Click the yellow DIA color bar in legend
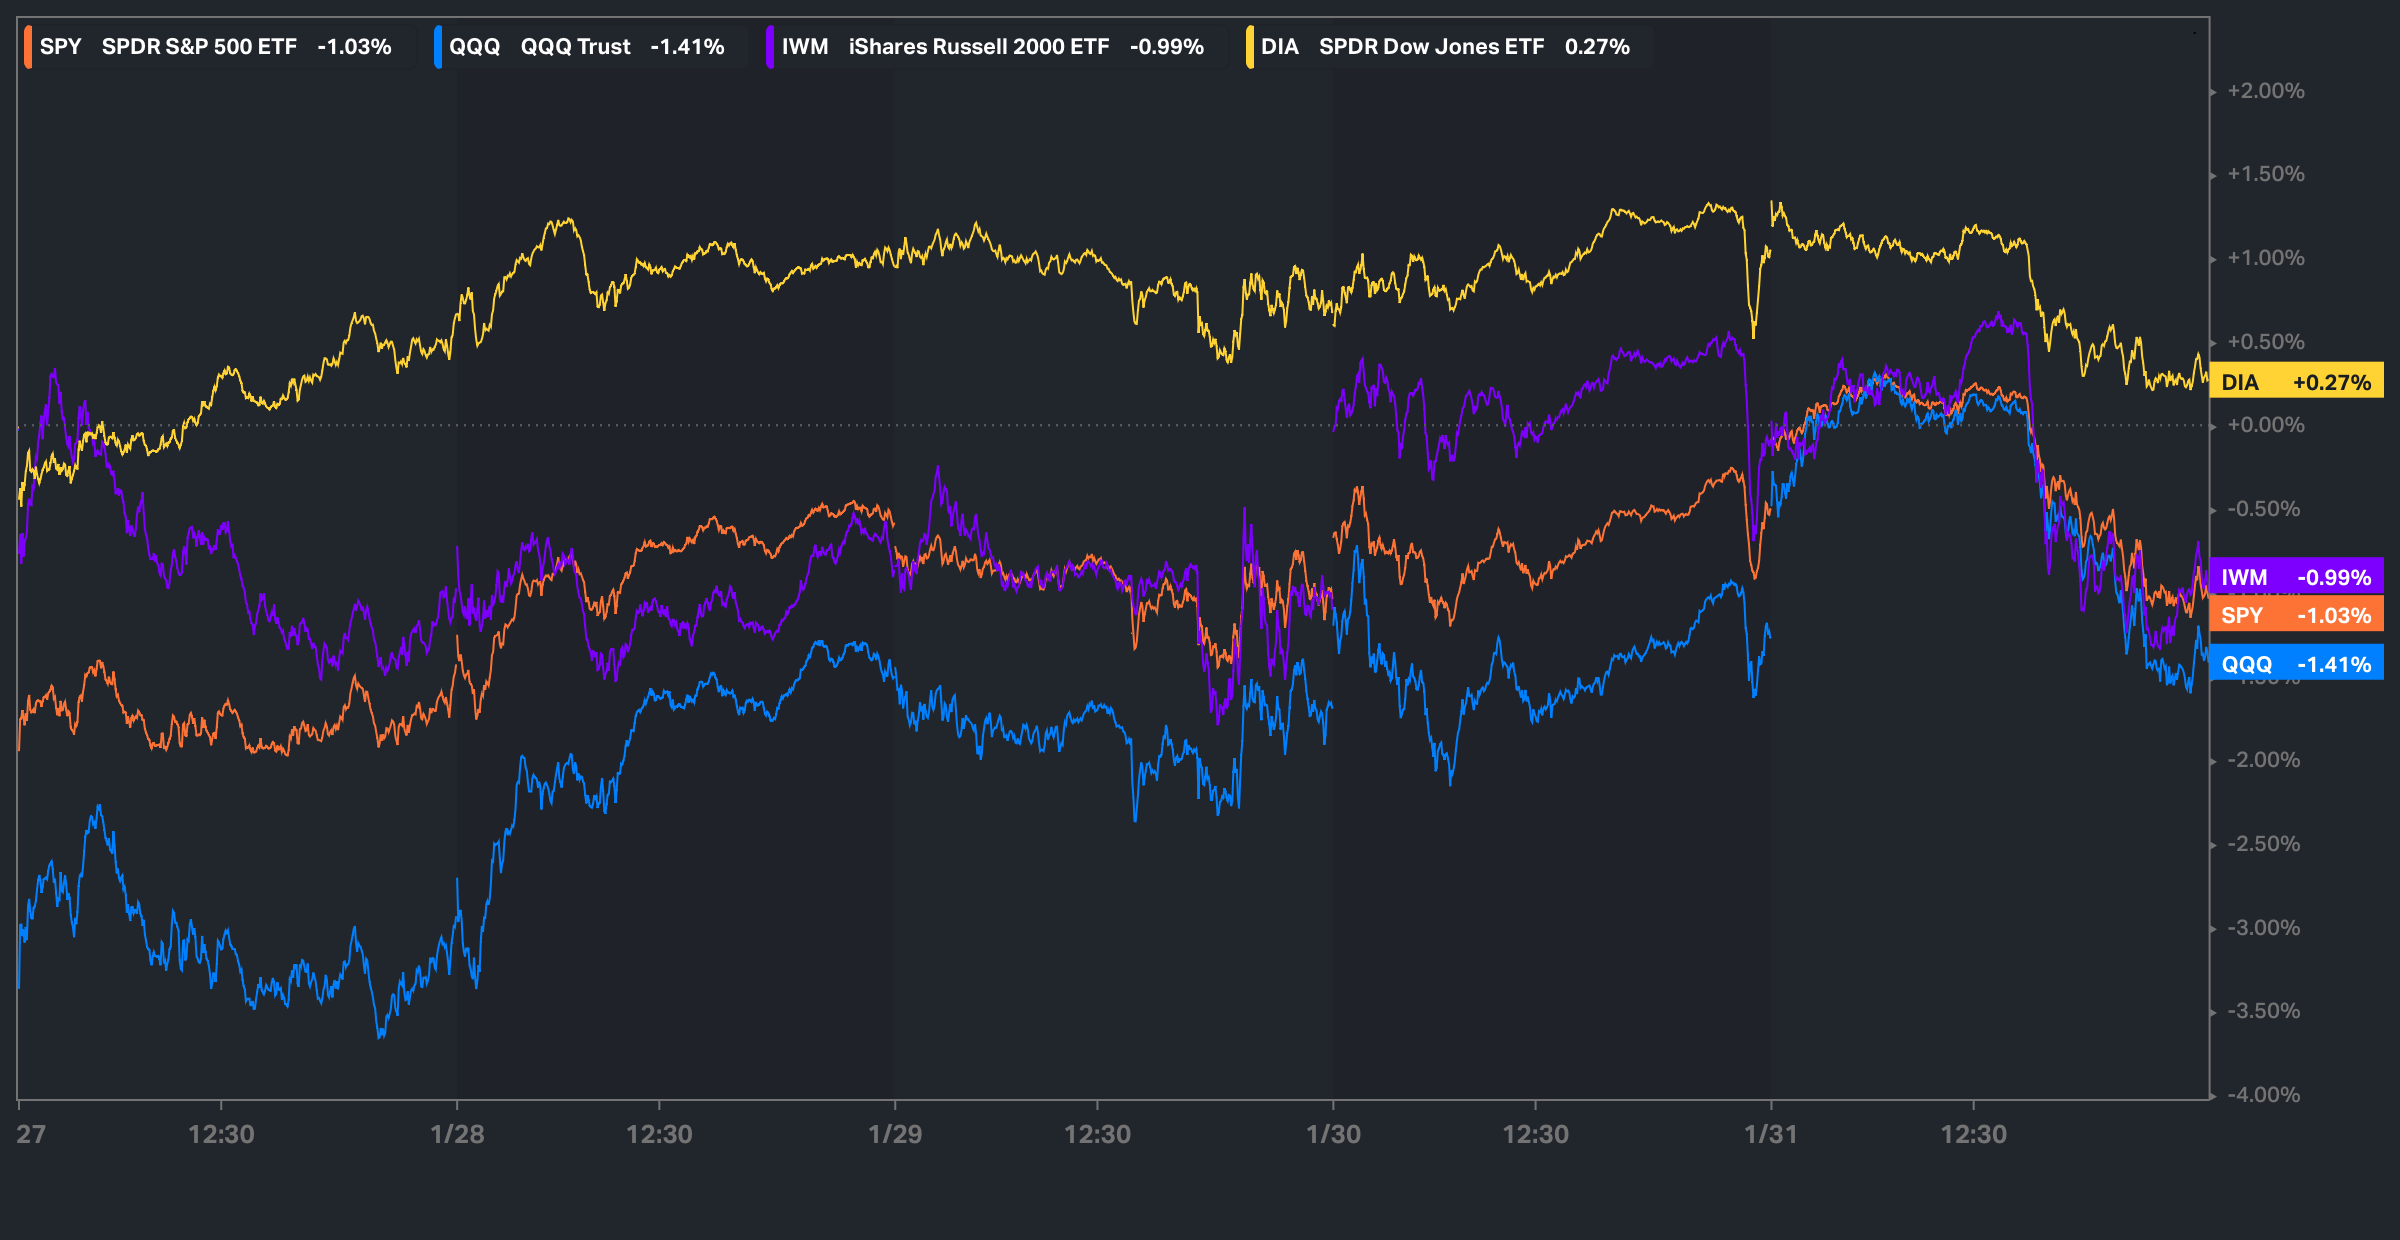2400x1240 pixels. tap(1250, 47)
